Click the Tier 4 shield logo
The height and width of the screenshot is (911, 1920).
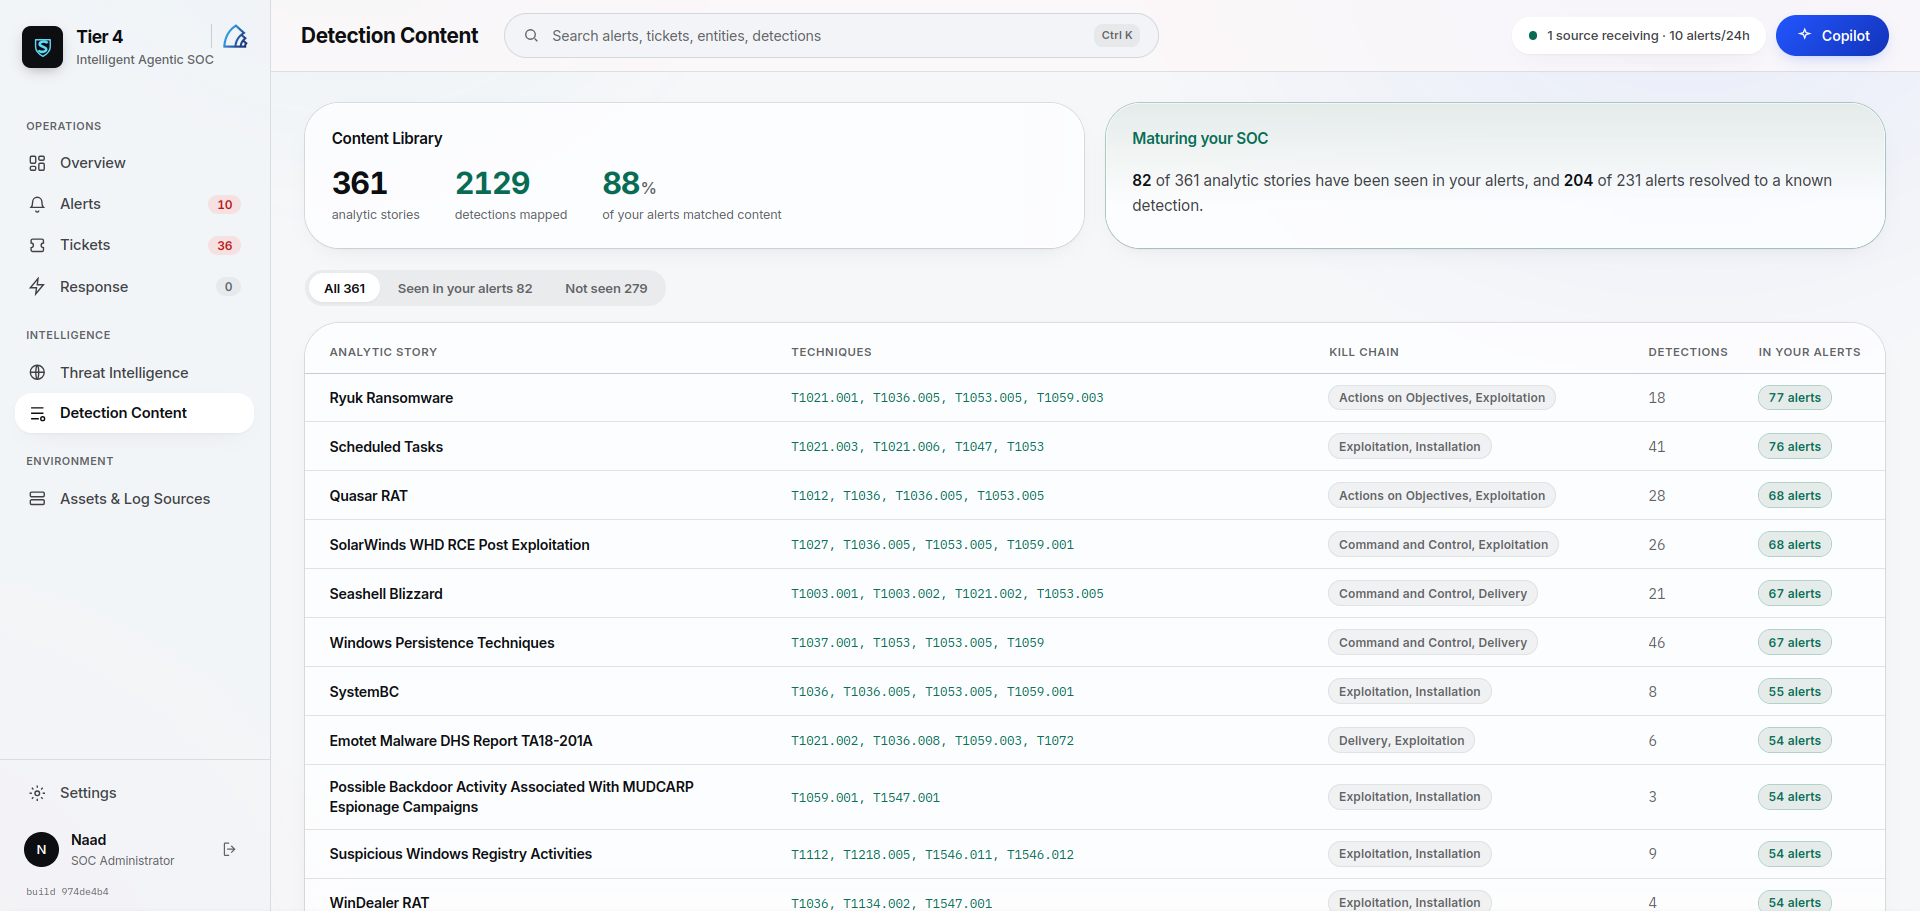pos(43,47)
